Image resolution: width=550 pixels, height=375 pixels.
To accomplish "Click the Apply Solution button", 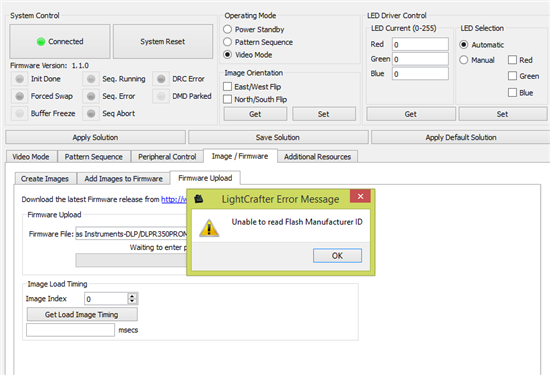I will (95, 137).
